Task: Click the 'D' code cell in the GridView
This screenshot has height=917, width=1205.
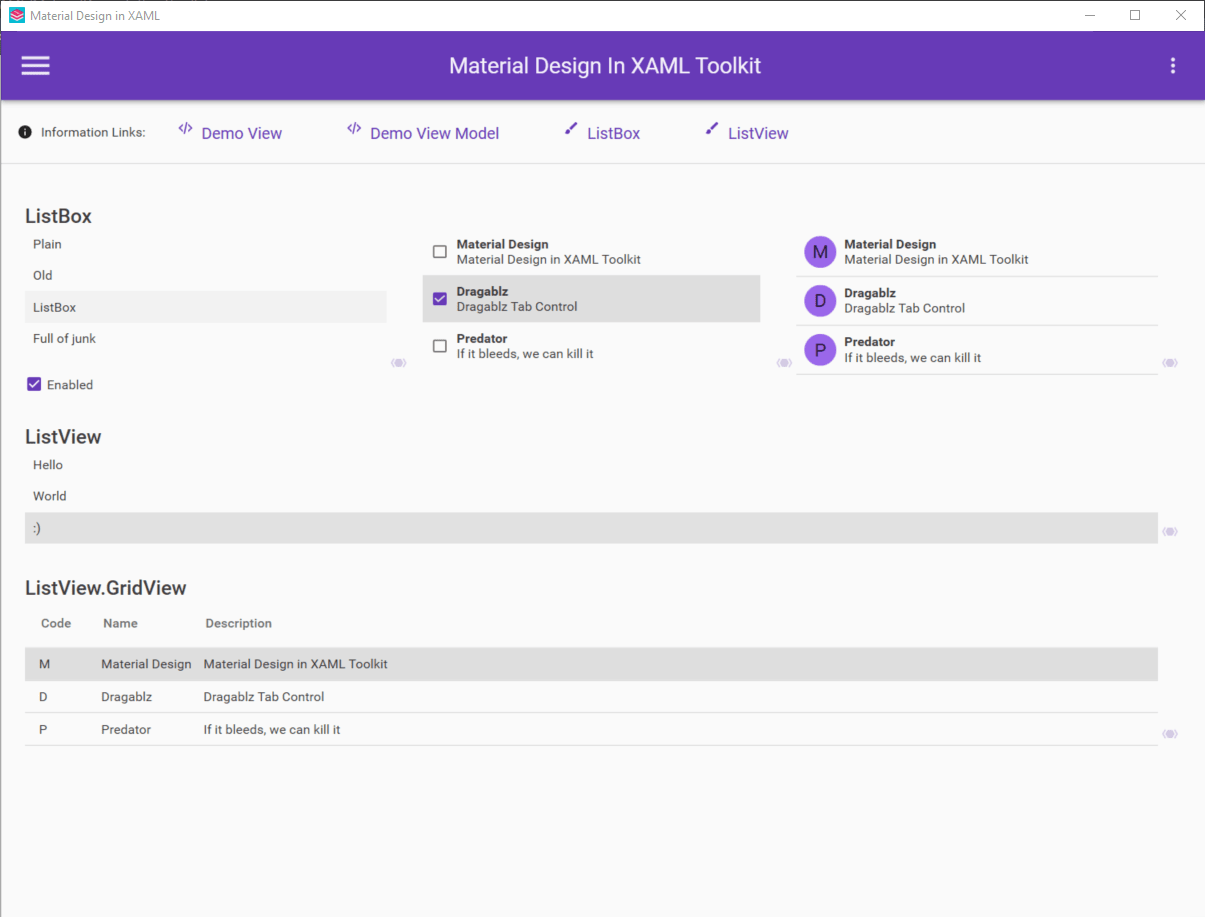Action: point(43,697)
